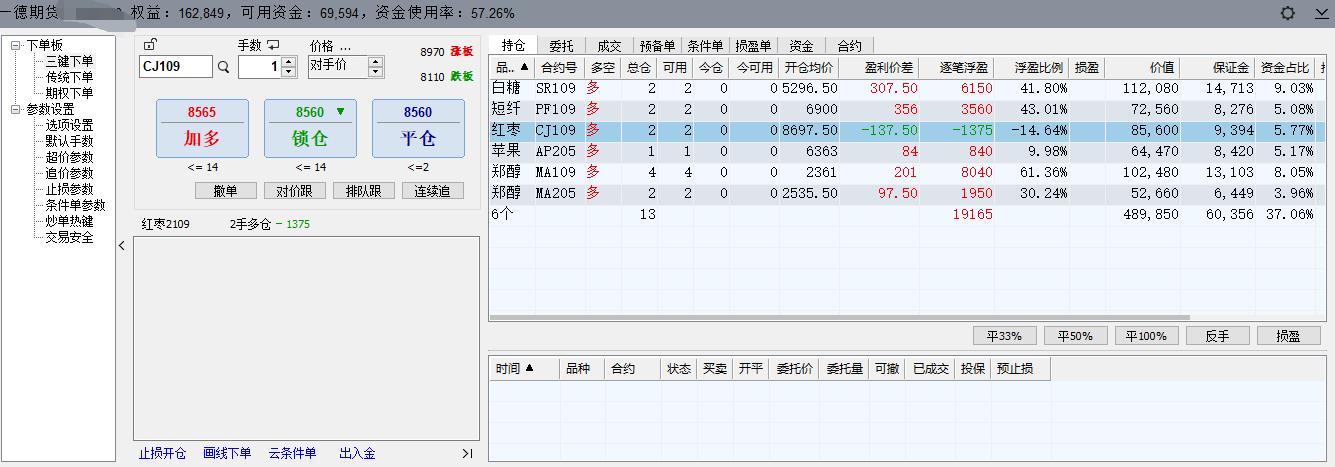The width and height of the screenshot is (1335, 467).
Task: Click the magnifier icon next to CJ109
Action: [223, 67]
